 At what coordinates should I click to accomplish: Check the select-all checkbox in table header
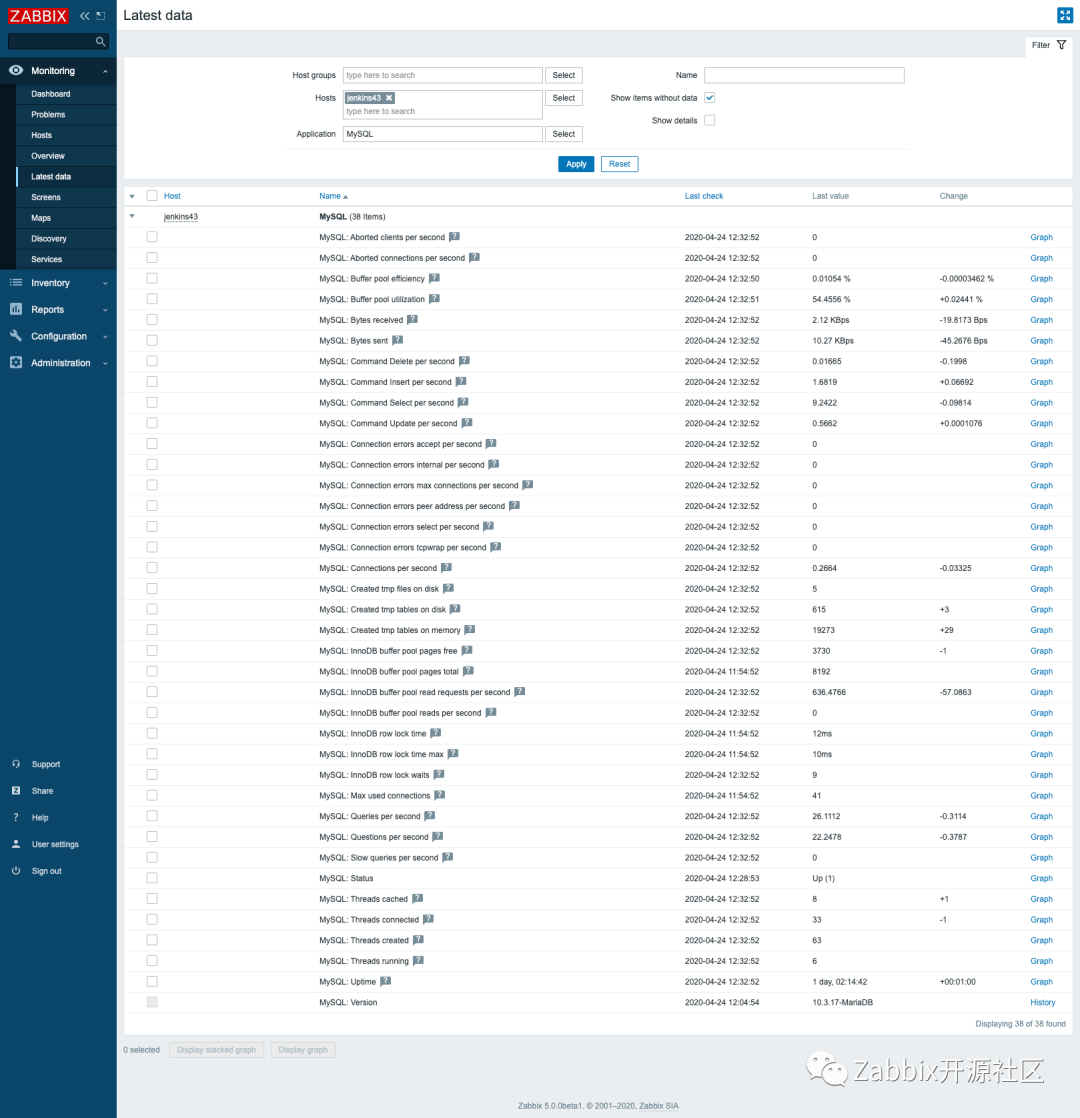[x=152, y=195]
